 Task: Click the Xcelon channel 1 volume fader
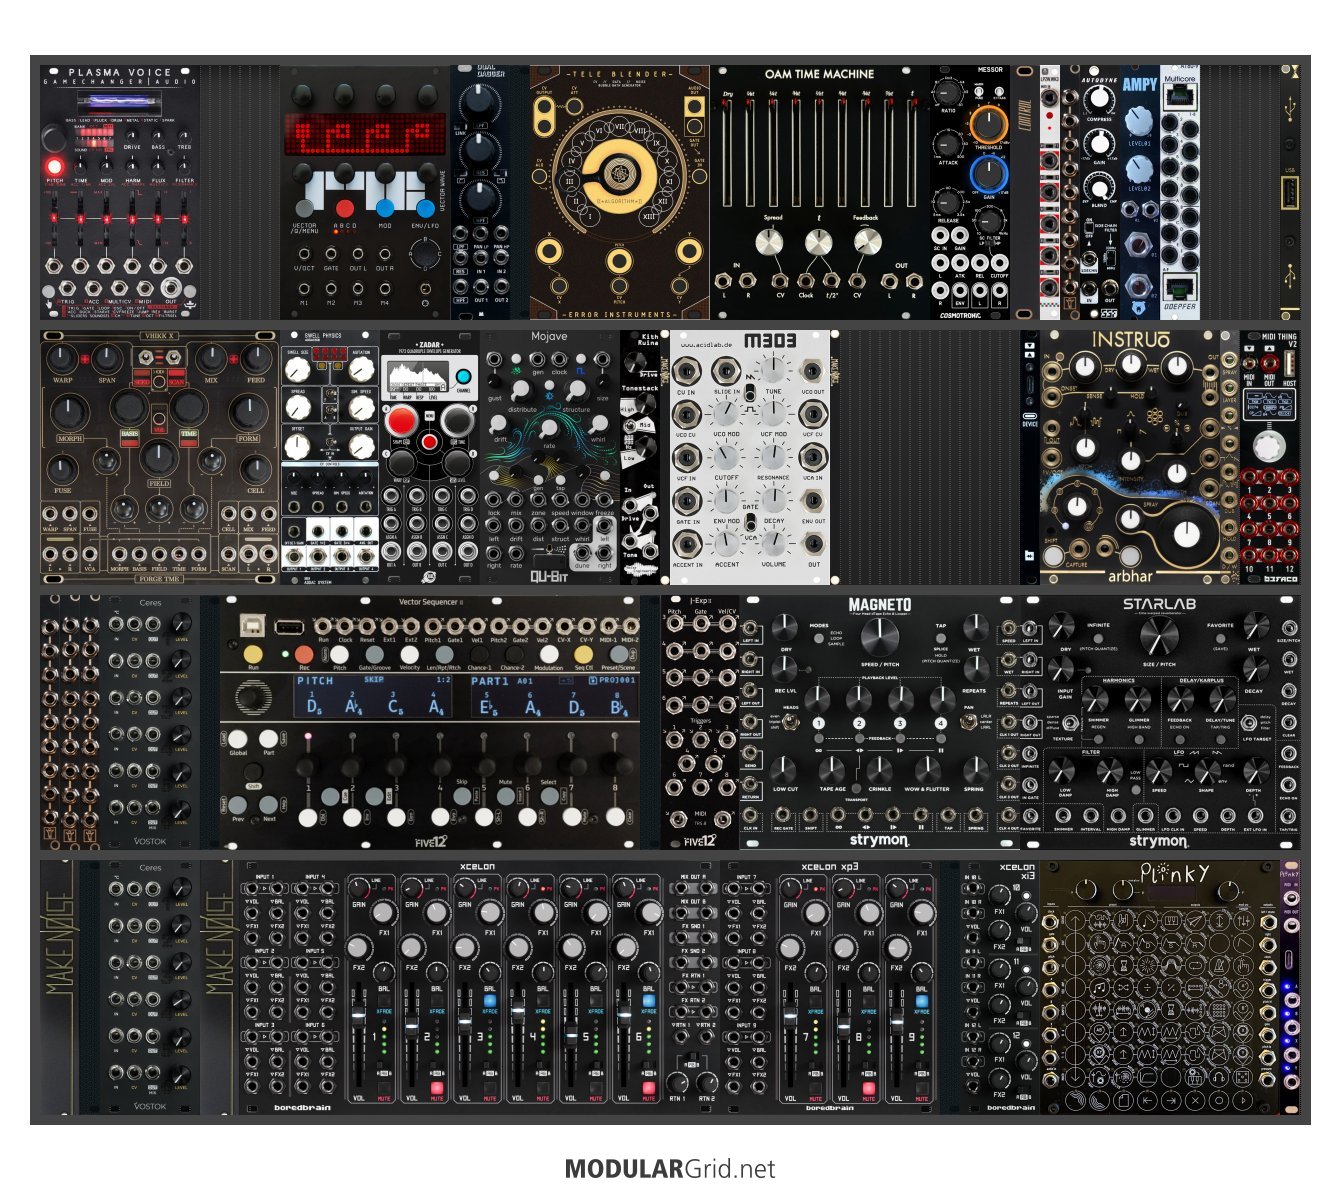[x=359, y=1016]
